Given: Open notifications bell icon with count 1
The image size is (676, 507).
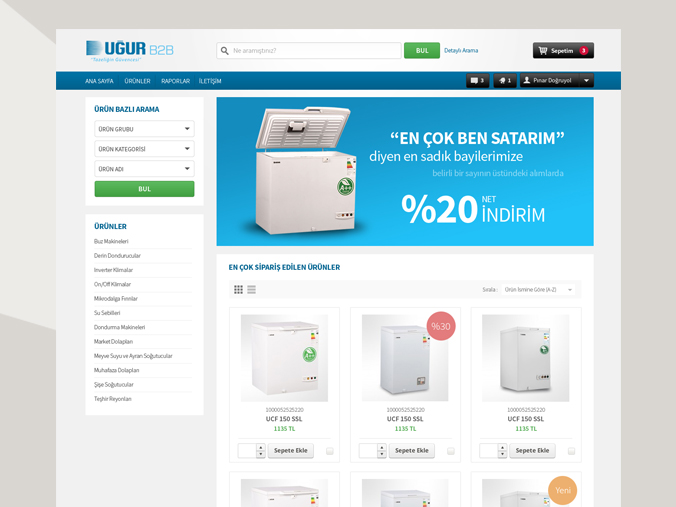Looking at the screenshot, I should point(505,80).
